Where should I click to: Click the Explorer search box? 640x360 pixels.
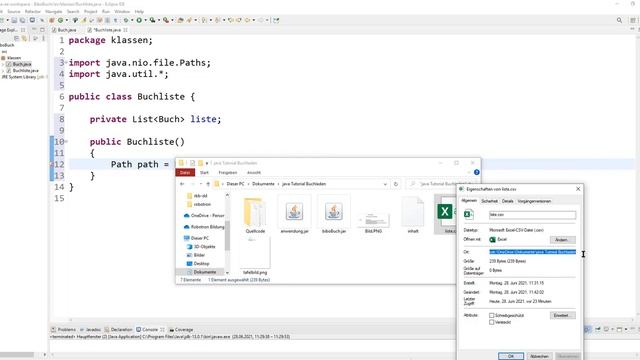439,184
